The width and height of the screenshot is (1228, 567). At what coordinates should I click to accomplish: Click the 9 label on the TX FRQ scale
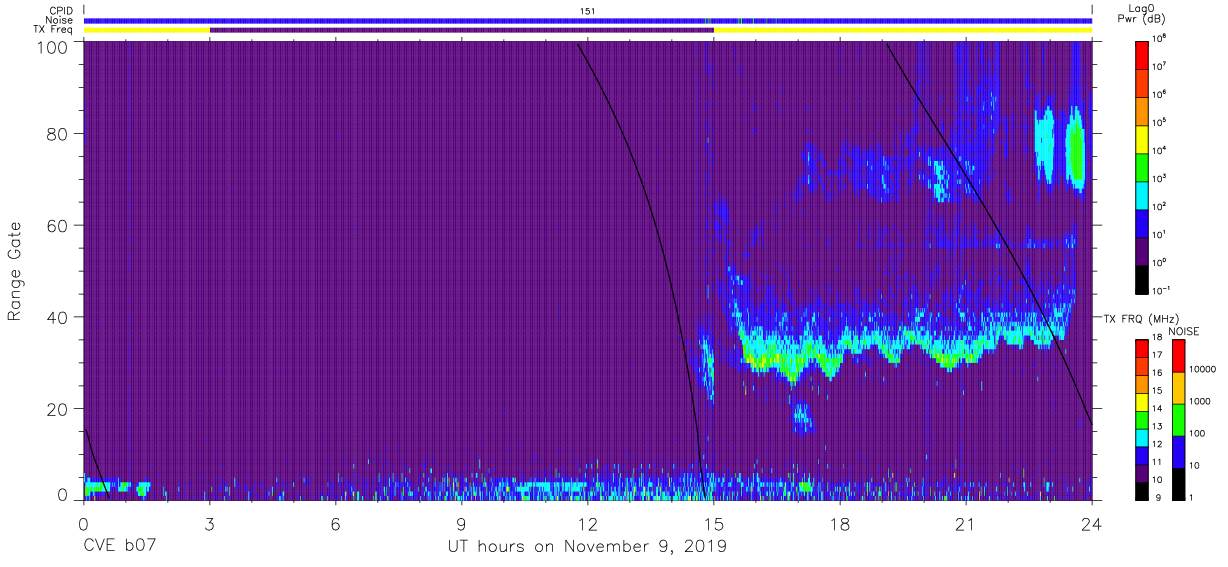click(x=1156, y=496)
